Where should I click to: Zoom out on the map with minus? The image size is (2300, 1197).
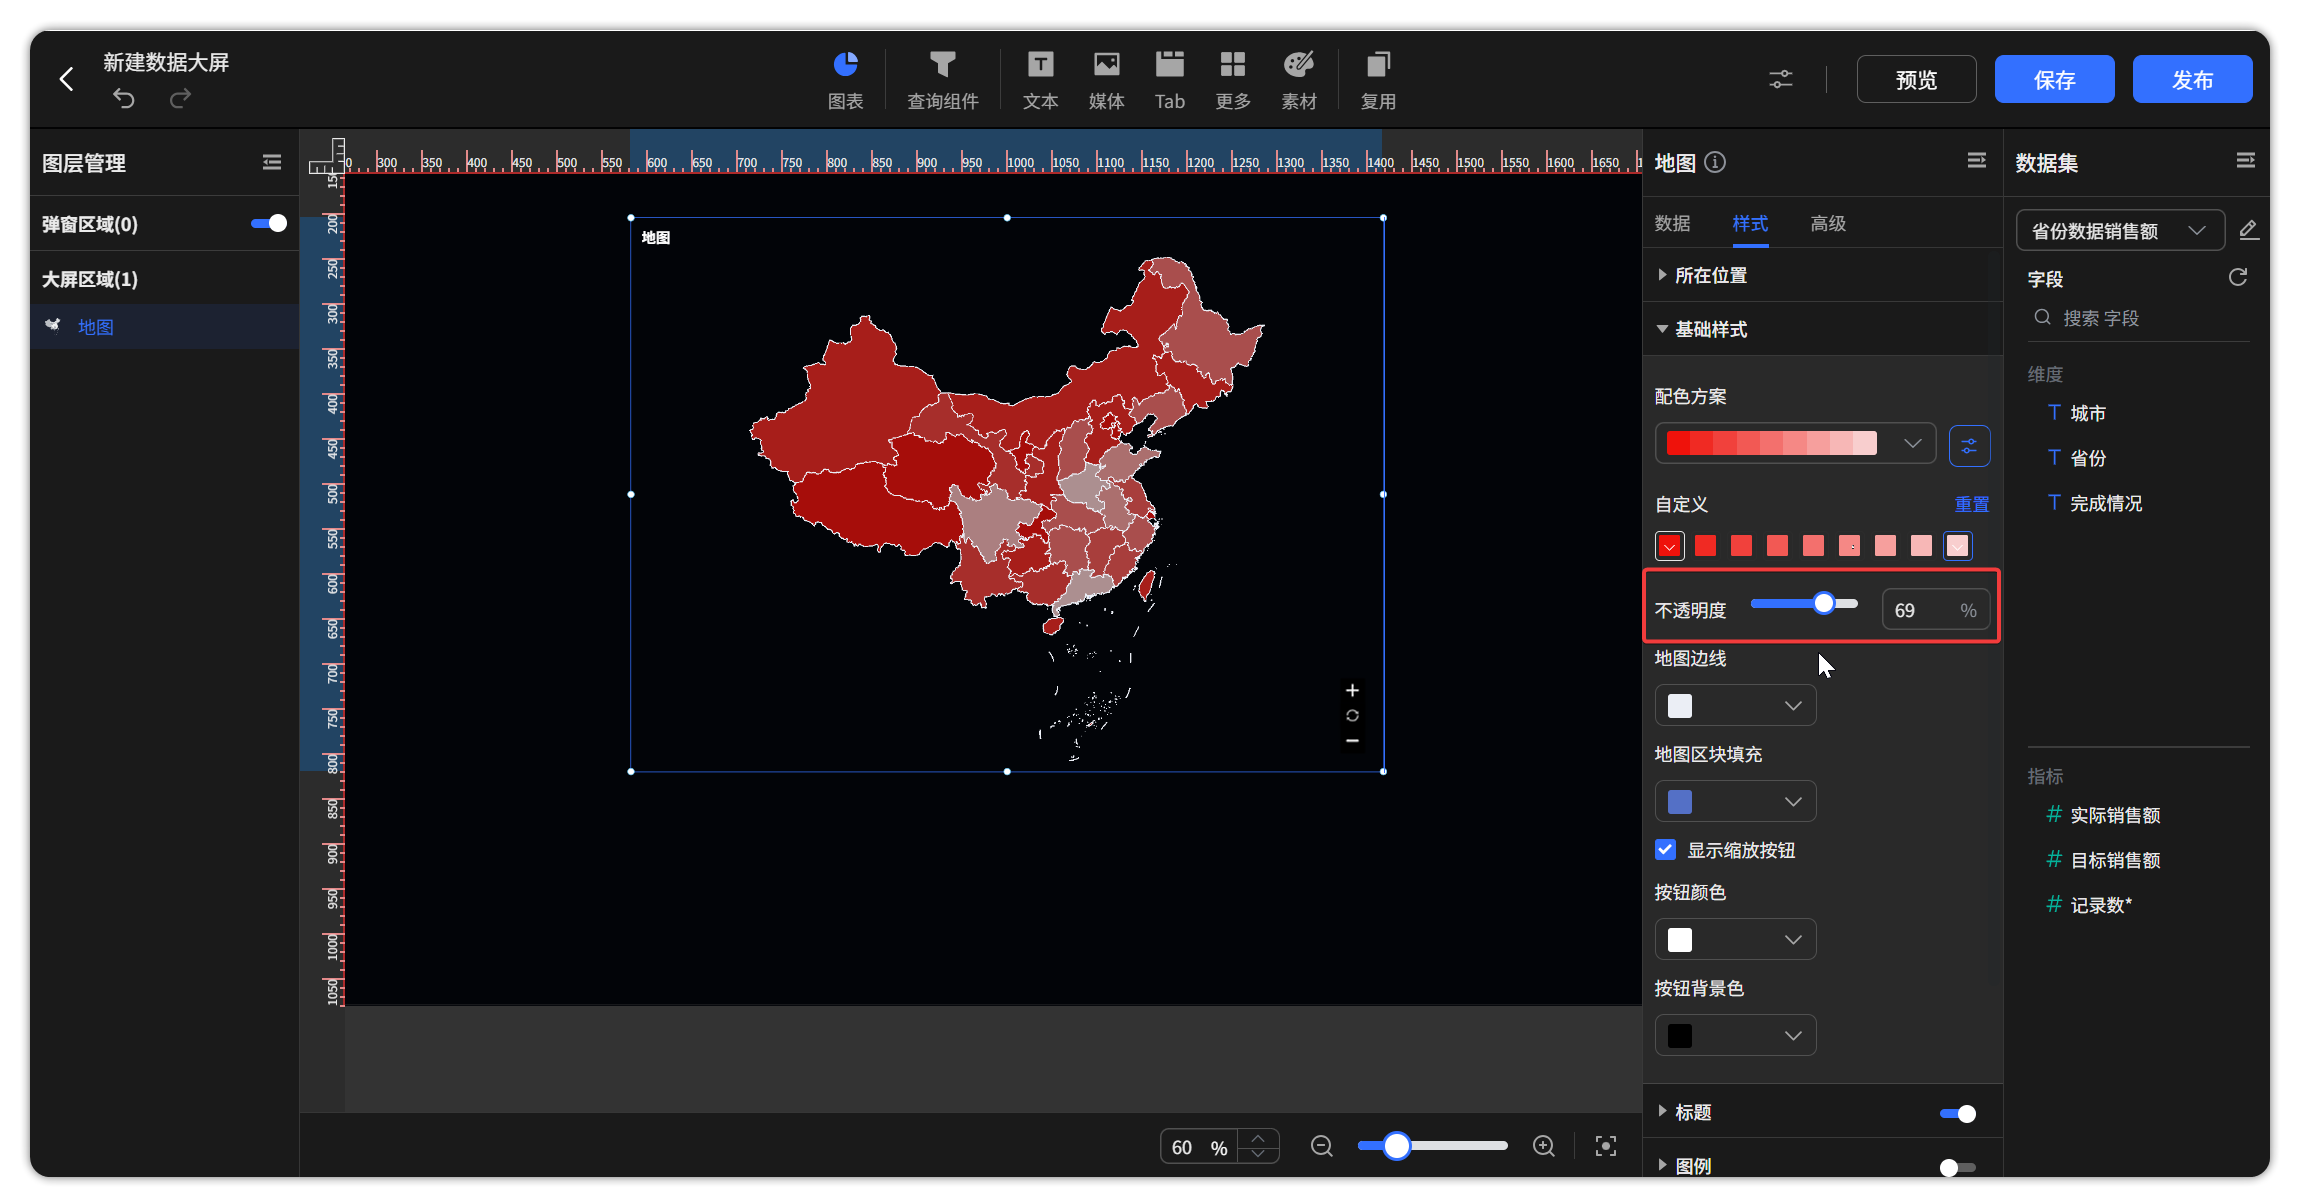pyautogui.click(x=1352, y=740)
